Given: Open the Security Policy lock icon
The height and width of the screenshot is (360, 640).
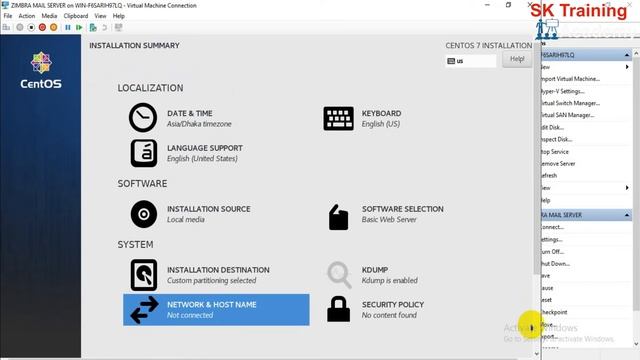Looking at the screenshot, I should click(x=338, y=309).
